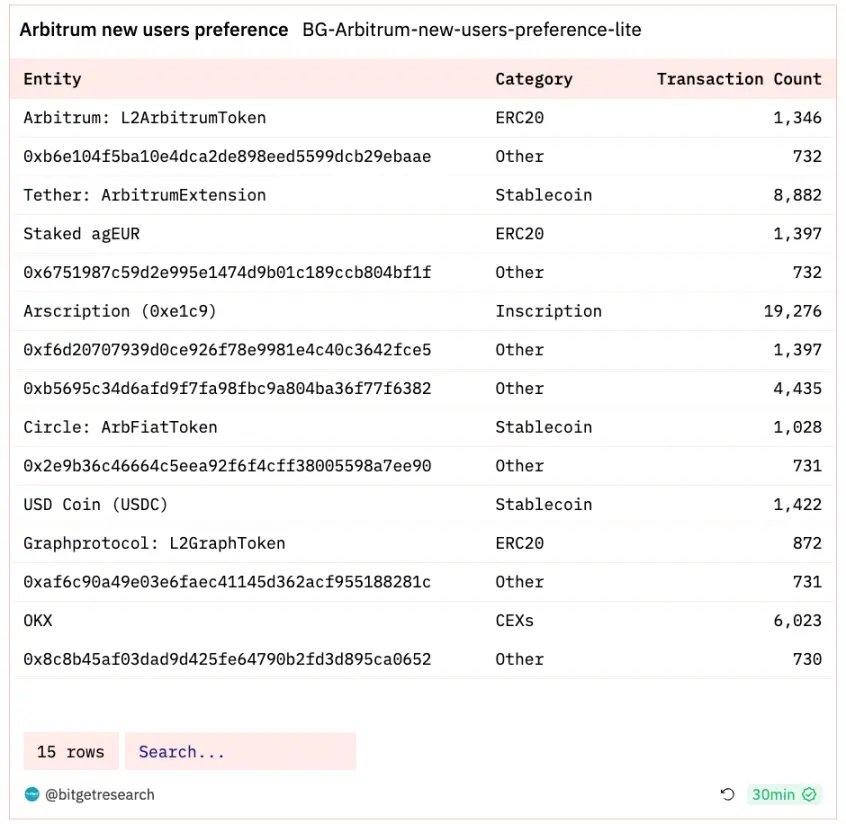Screen dimensions: 846x824
Task: Sort by Entity column header
Action: point(52,79)
